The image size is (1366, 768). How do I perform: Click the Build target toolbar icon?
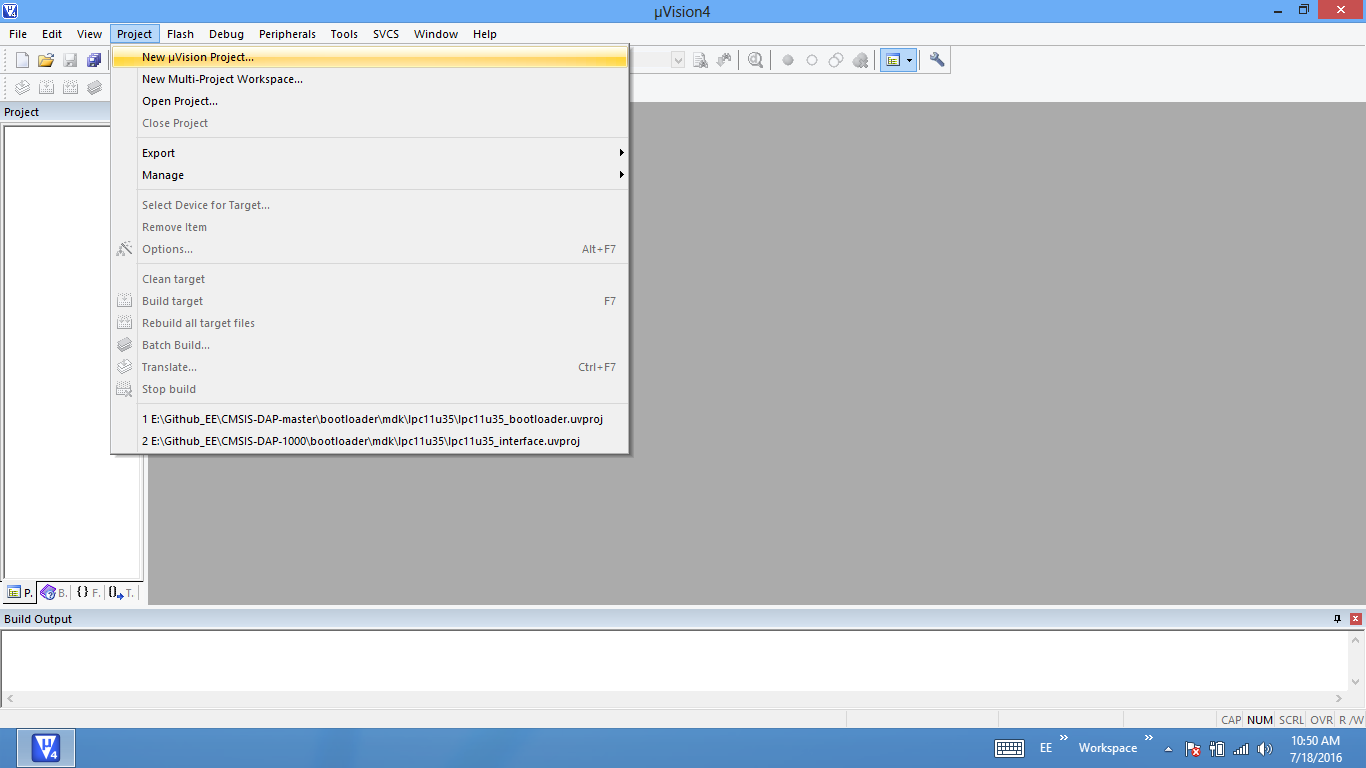click(46, 87)
